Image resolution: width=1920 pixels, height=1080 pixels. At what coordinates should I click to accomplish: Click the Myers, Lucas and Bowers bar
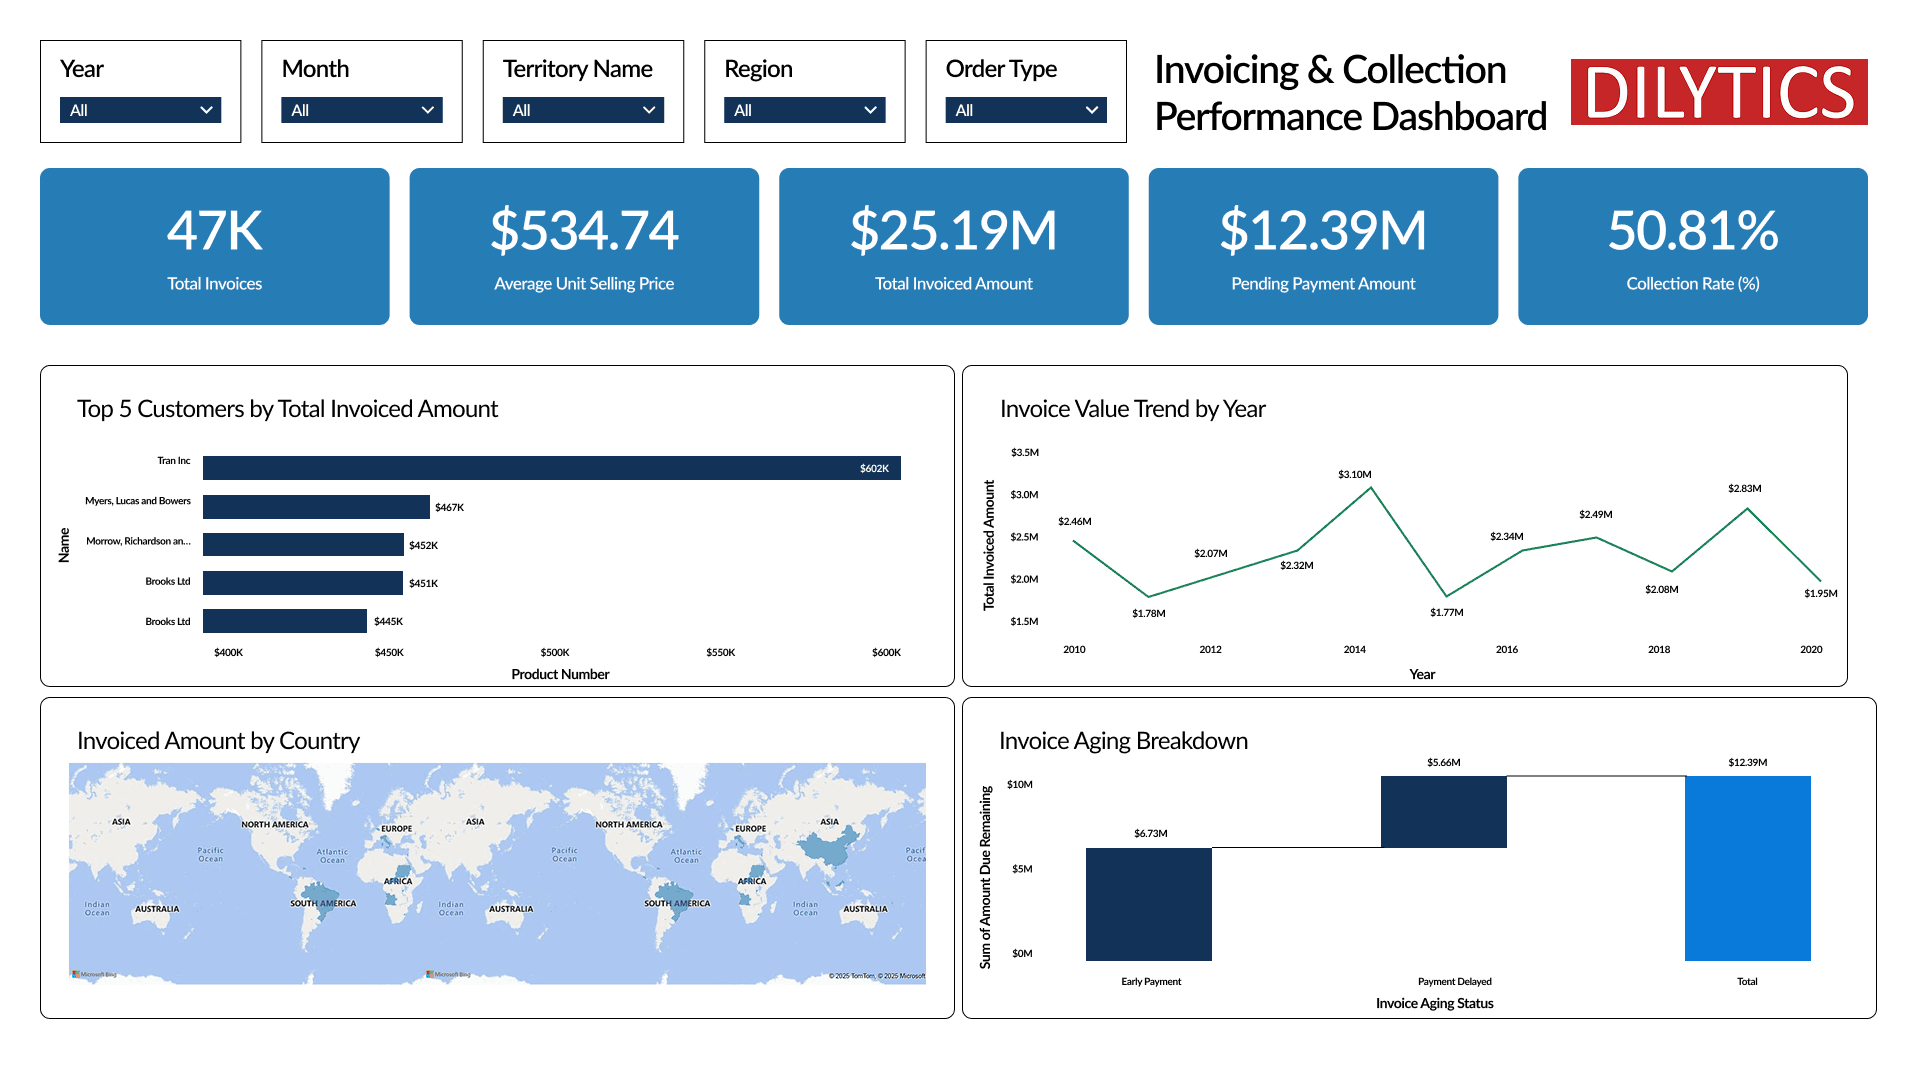(316, 507)
